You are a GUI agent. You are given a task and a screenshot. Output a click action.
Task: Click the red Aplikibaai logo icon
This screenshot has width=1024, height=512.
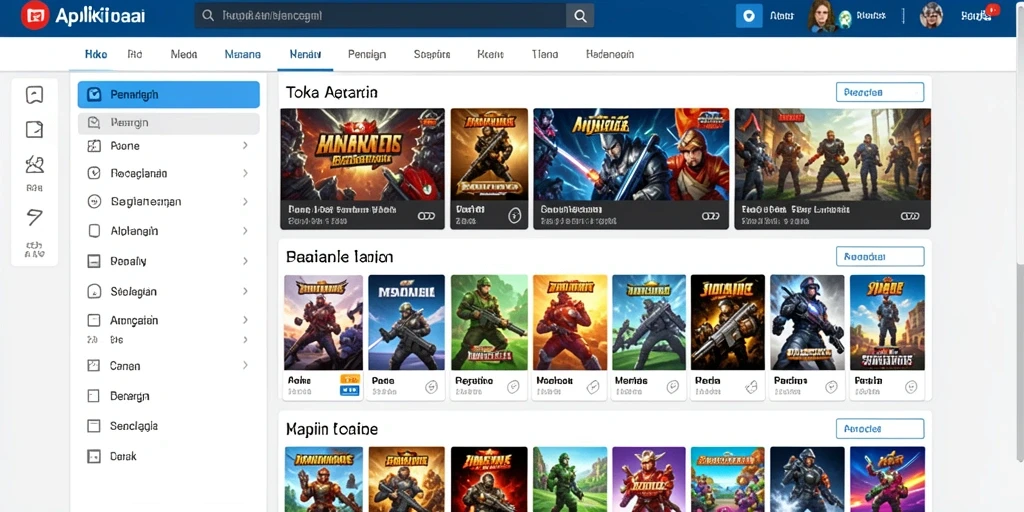coord(35,16)
